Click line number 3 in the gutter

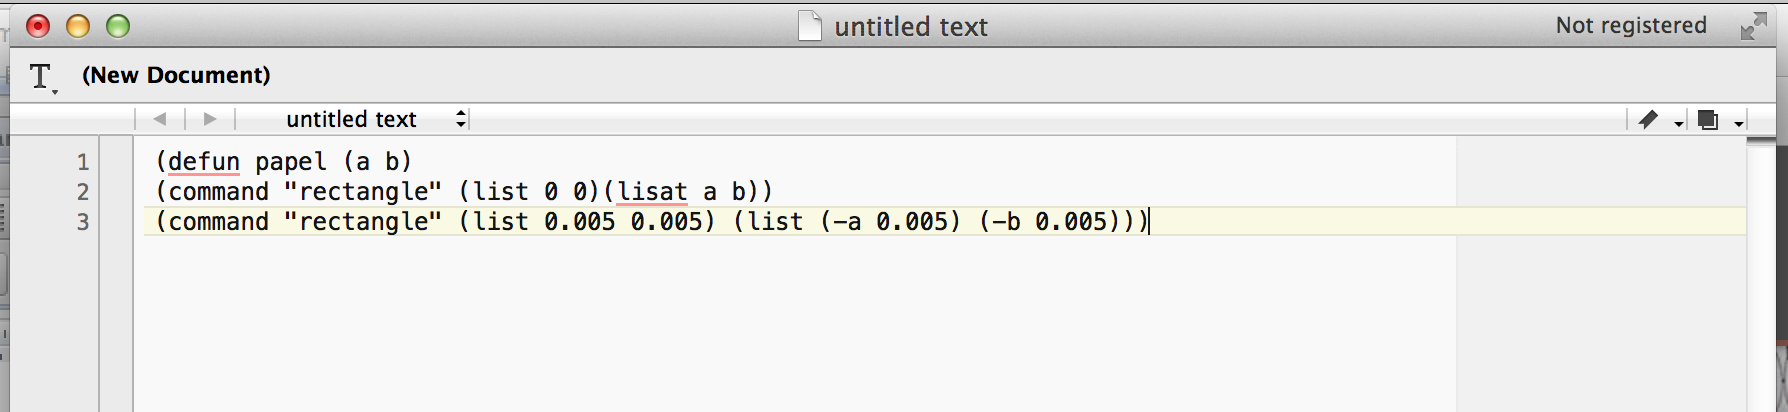83,222
